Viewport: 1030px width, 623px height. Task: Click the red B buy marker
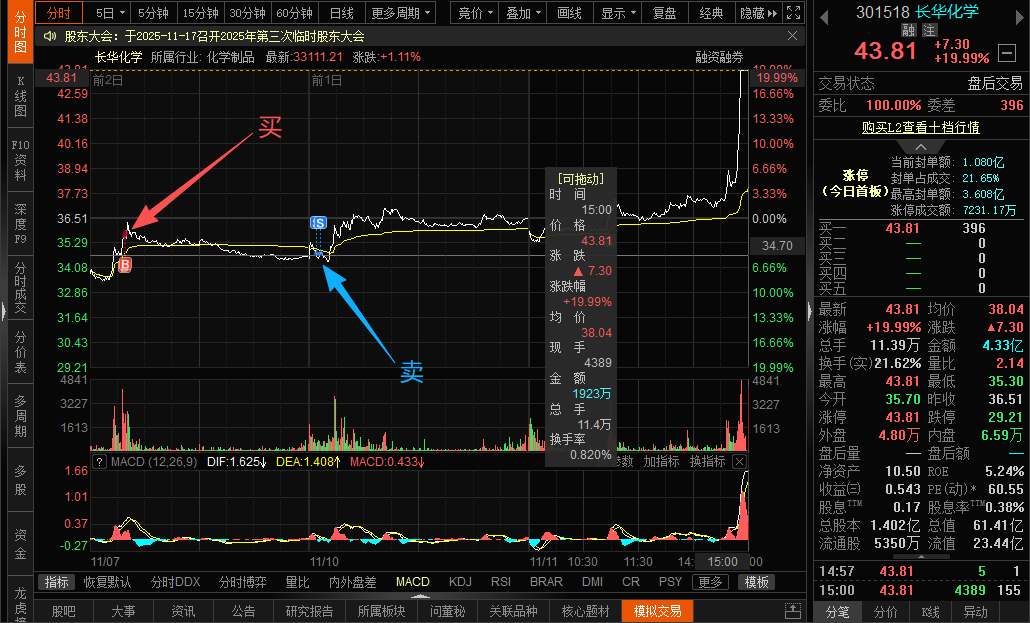(125, 265)
